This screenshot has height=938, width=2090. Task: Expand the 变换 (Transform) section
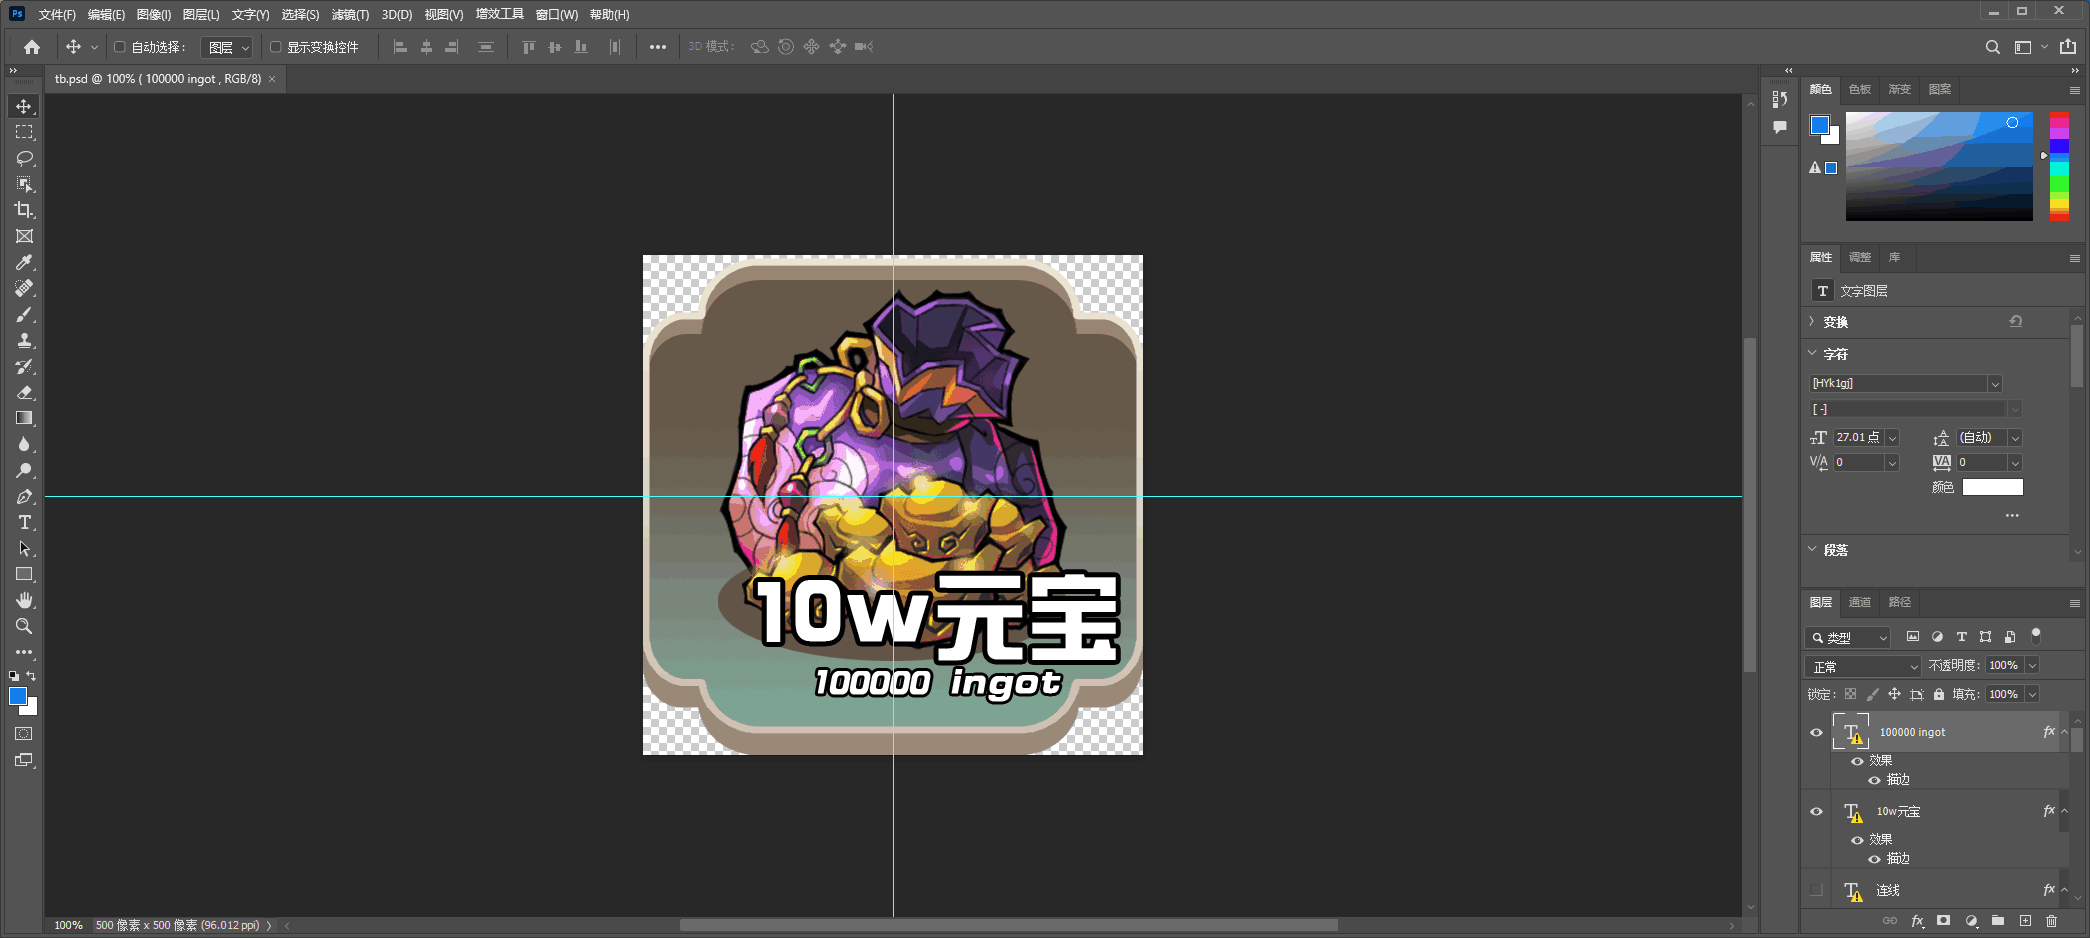[x=1812, y=322]
